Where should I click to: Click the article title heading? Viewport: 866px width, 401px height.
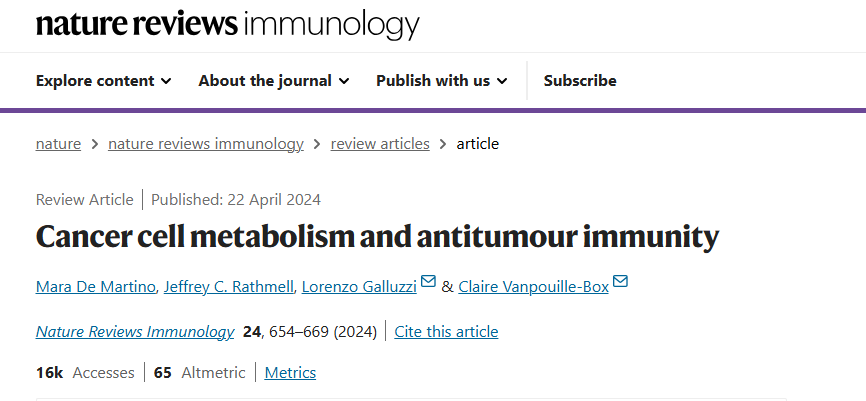(x=377, y=237)
